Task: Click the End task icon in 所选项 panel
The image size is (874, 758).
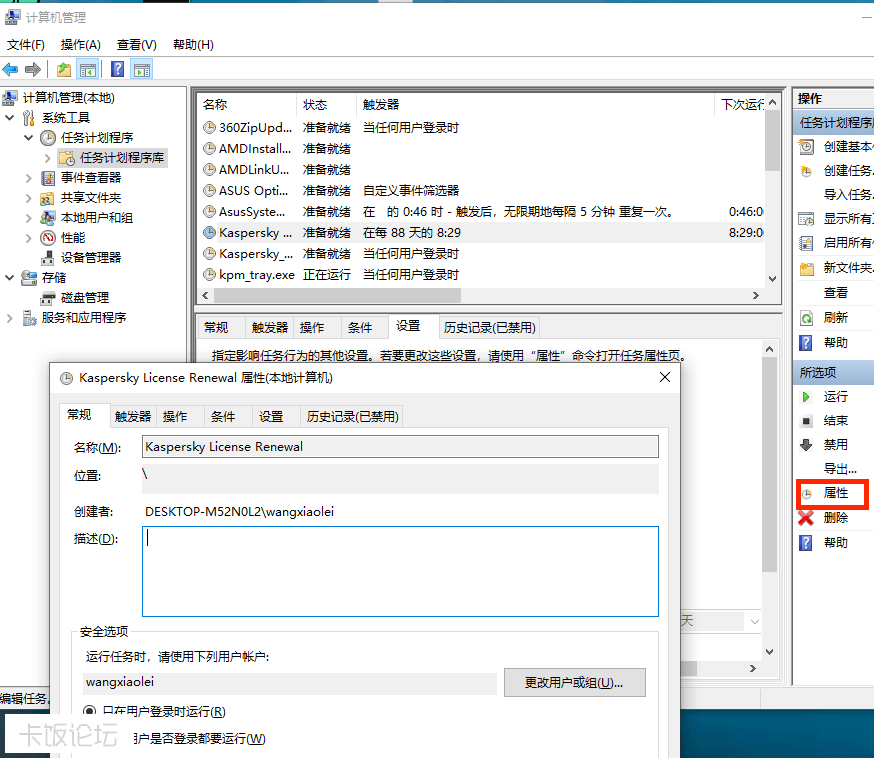Action: tap(807, 421)
